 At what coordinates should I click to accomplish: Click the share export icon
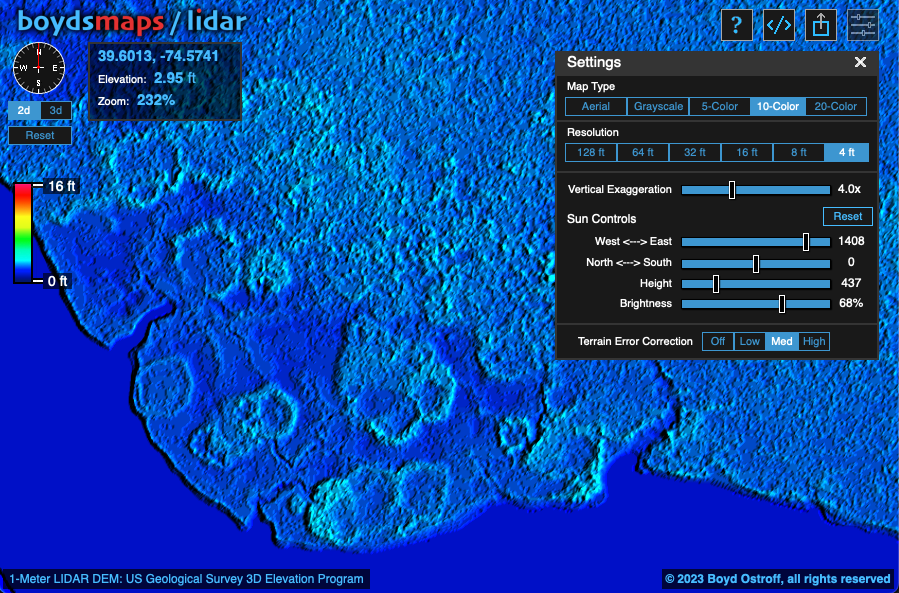tap(821, 25)
